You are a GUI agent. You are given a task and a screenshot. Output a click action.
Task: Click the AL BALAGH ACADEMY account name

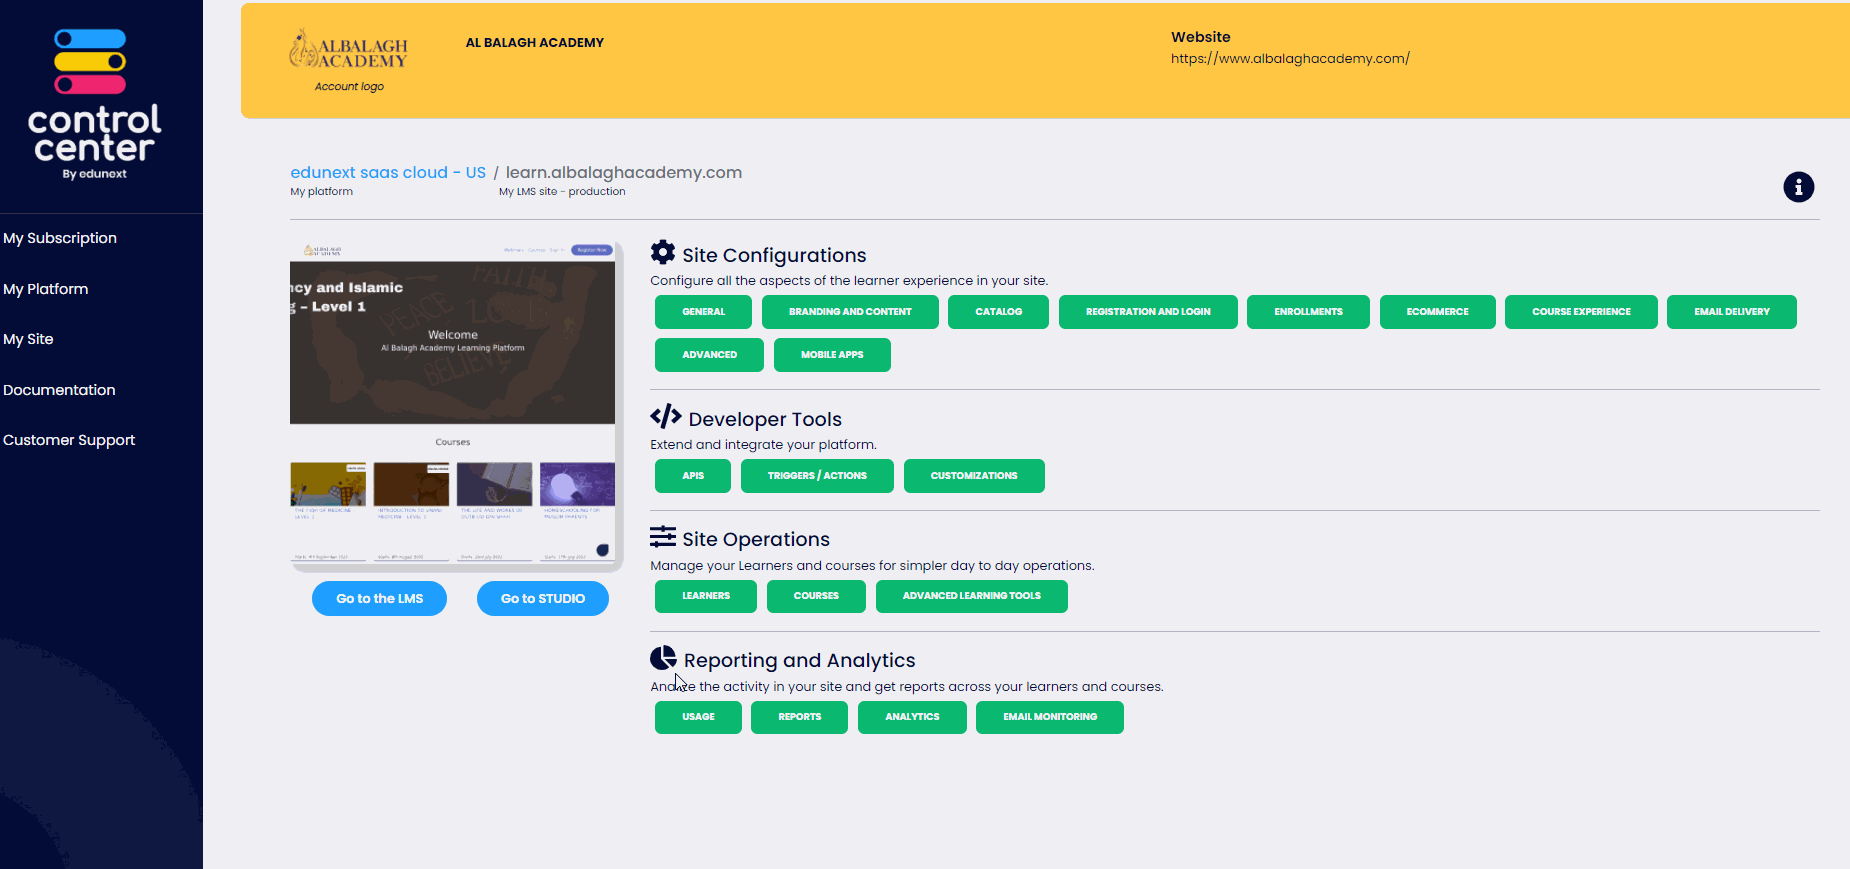point(535,43)
